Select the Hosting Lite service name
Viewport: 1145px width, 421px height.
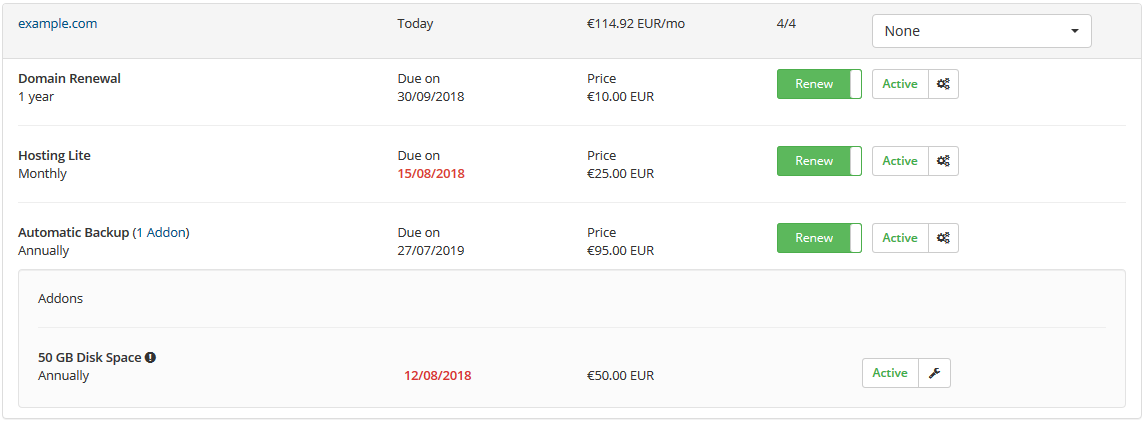55,155
